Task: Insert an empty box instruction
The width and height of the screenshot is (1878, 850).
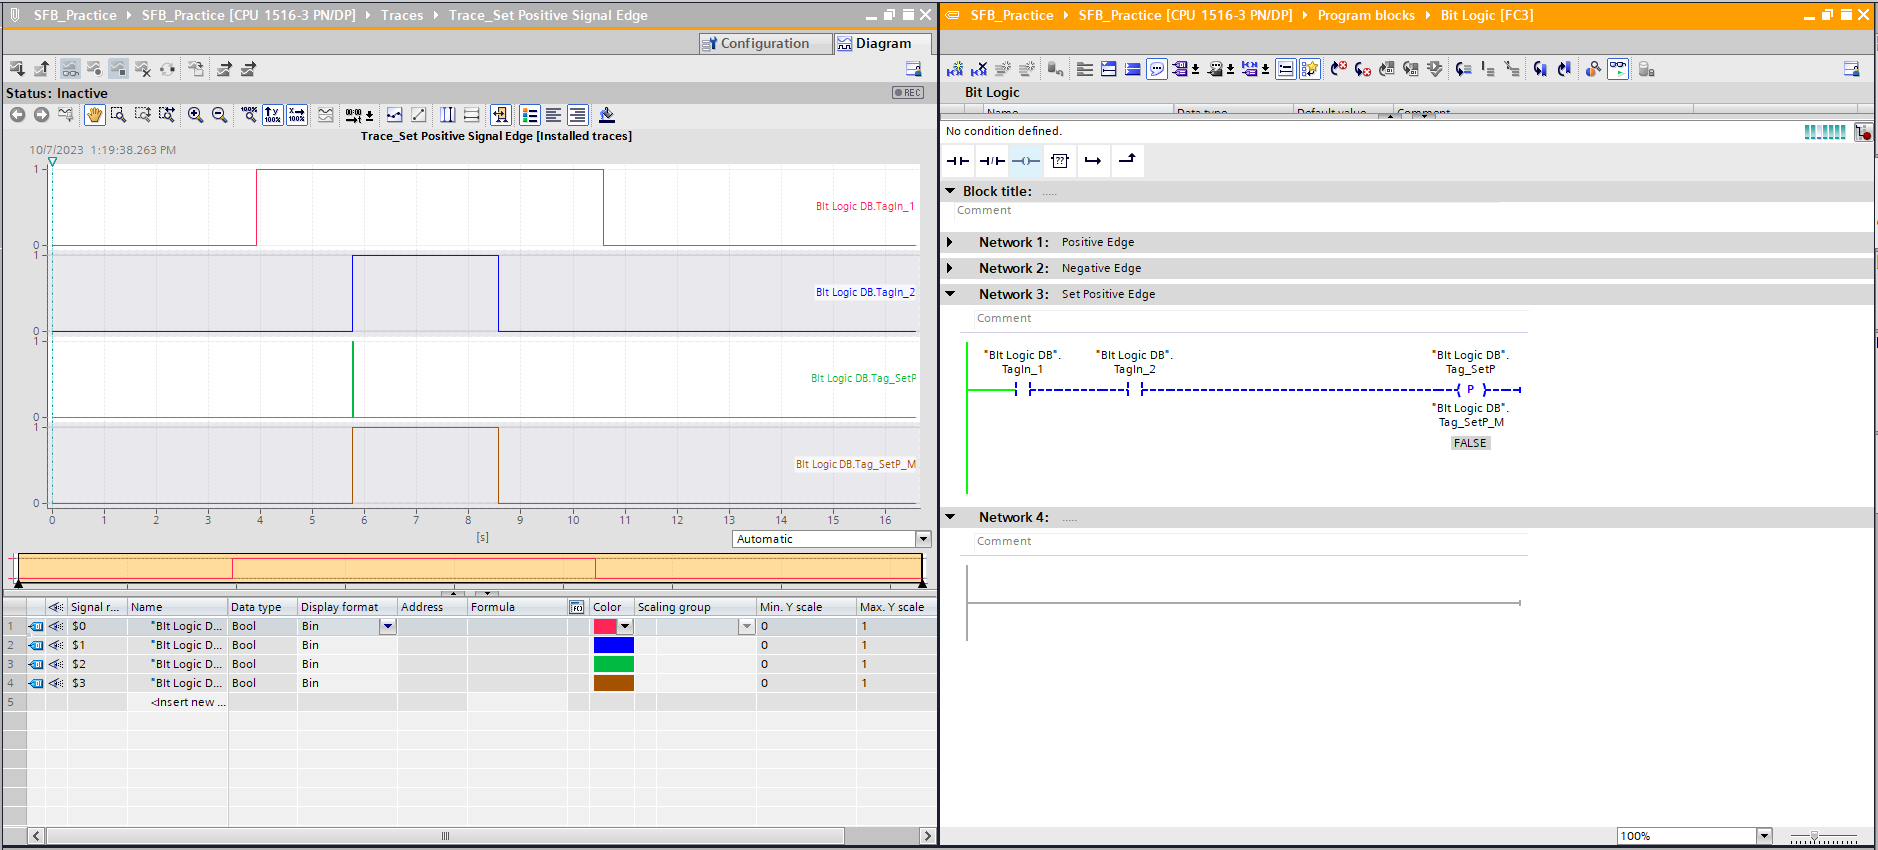Action: click(1060, 161)
